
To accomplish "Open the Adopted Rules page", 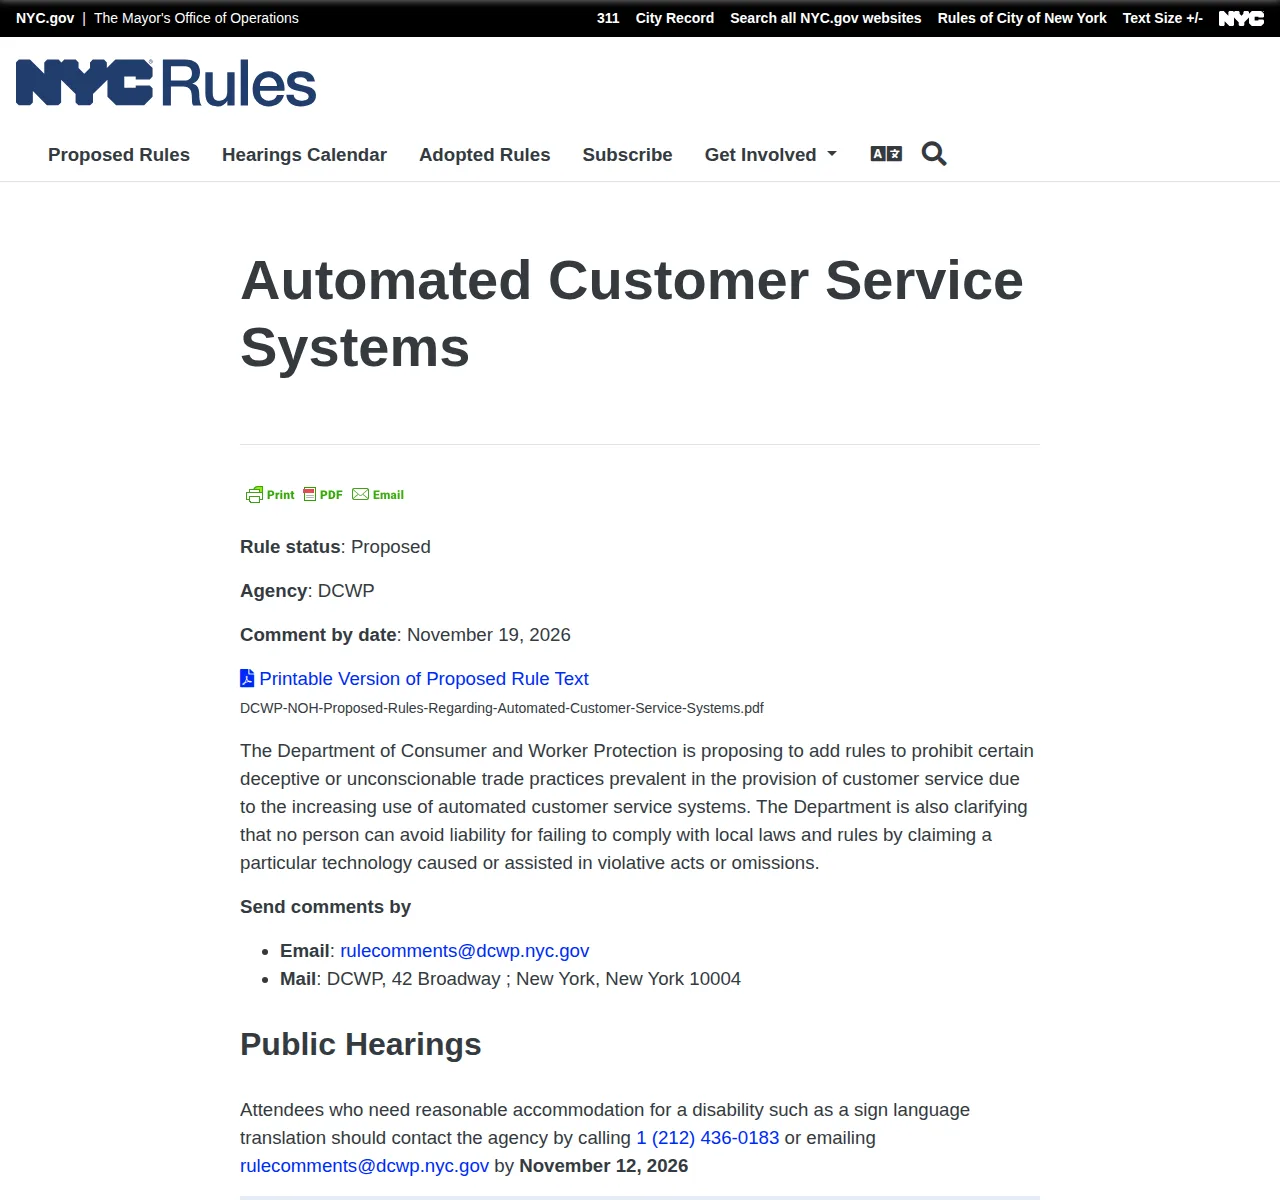I will pyautogui.click(x=485, y=155).
